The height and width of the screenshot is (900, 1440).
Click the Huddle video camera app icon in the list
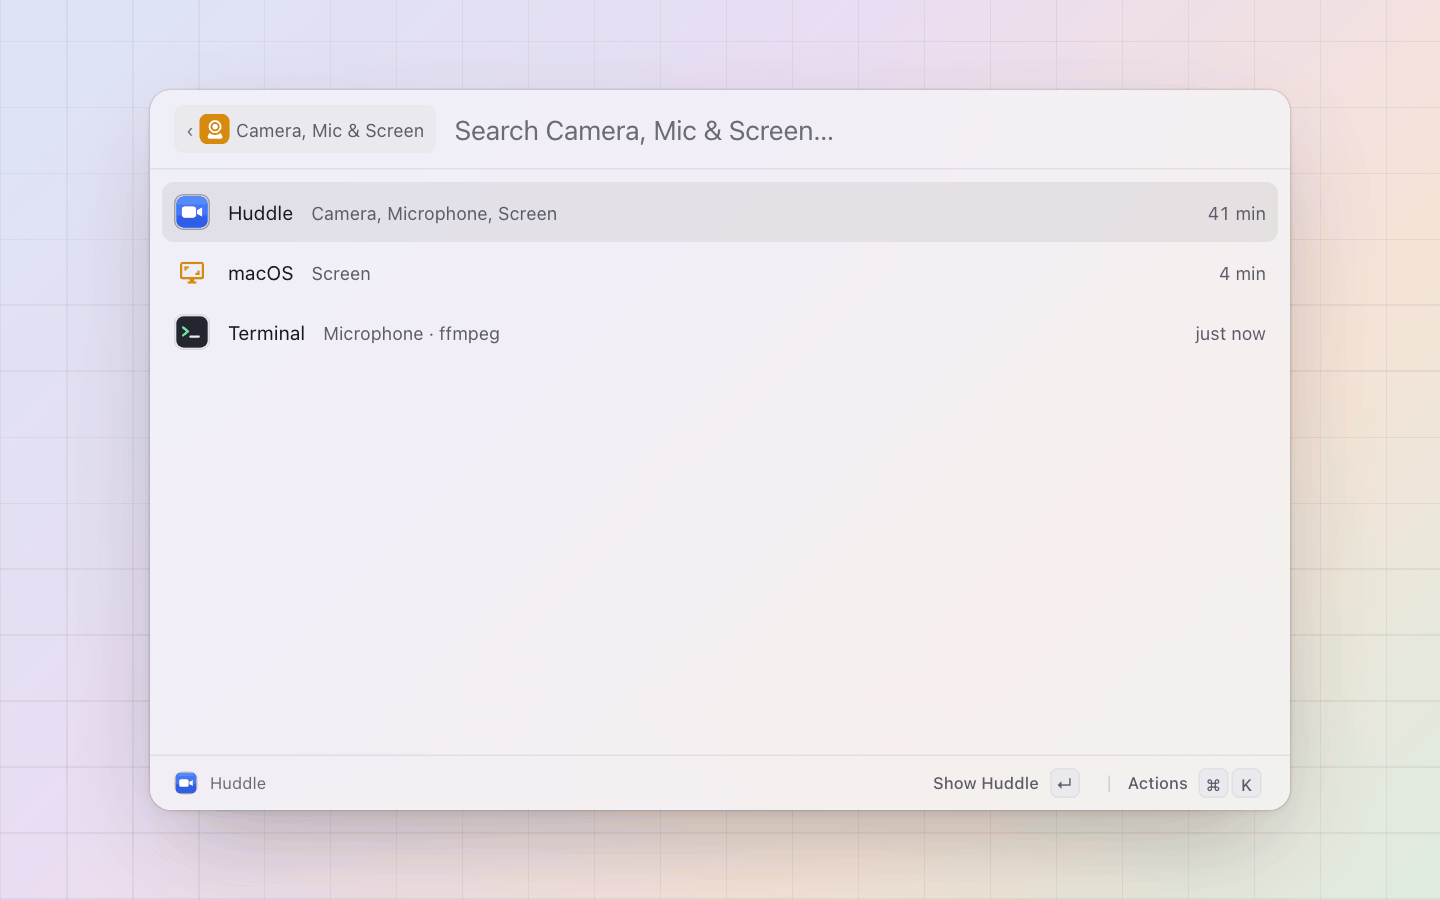point(192,212)
